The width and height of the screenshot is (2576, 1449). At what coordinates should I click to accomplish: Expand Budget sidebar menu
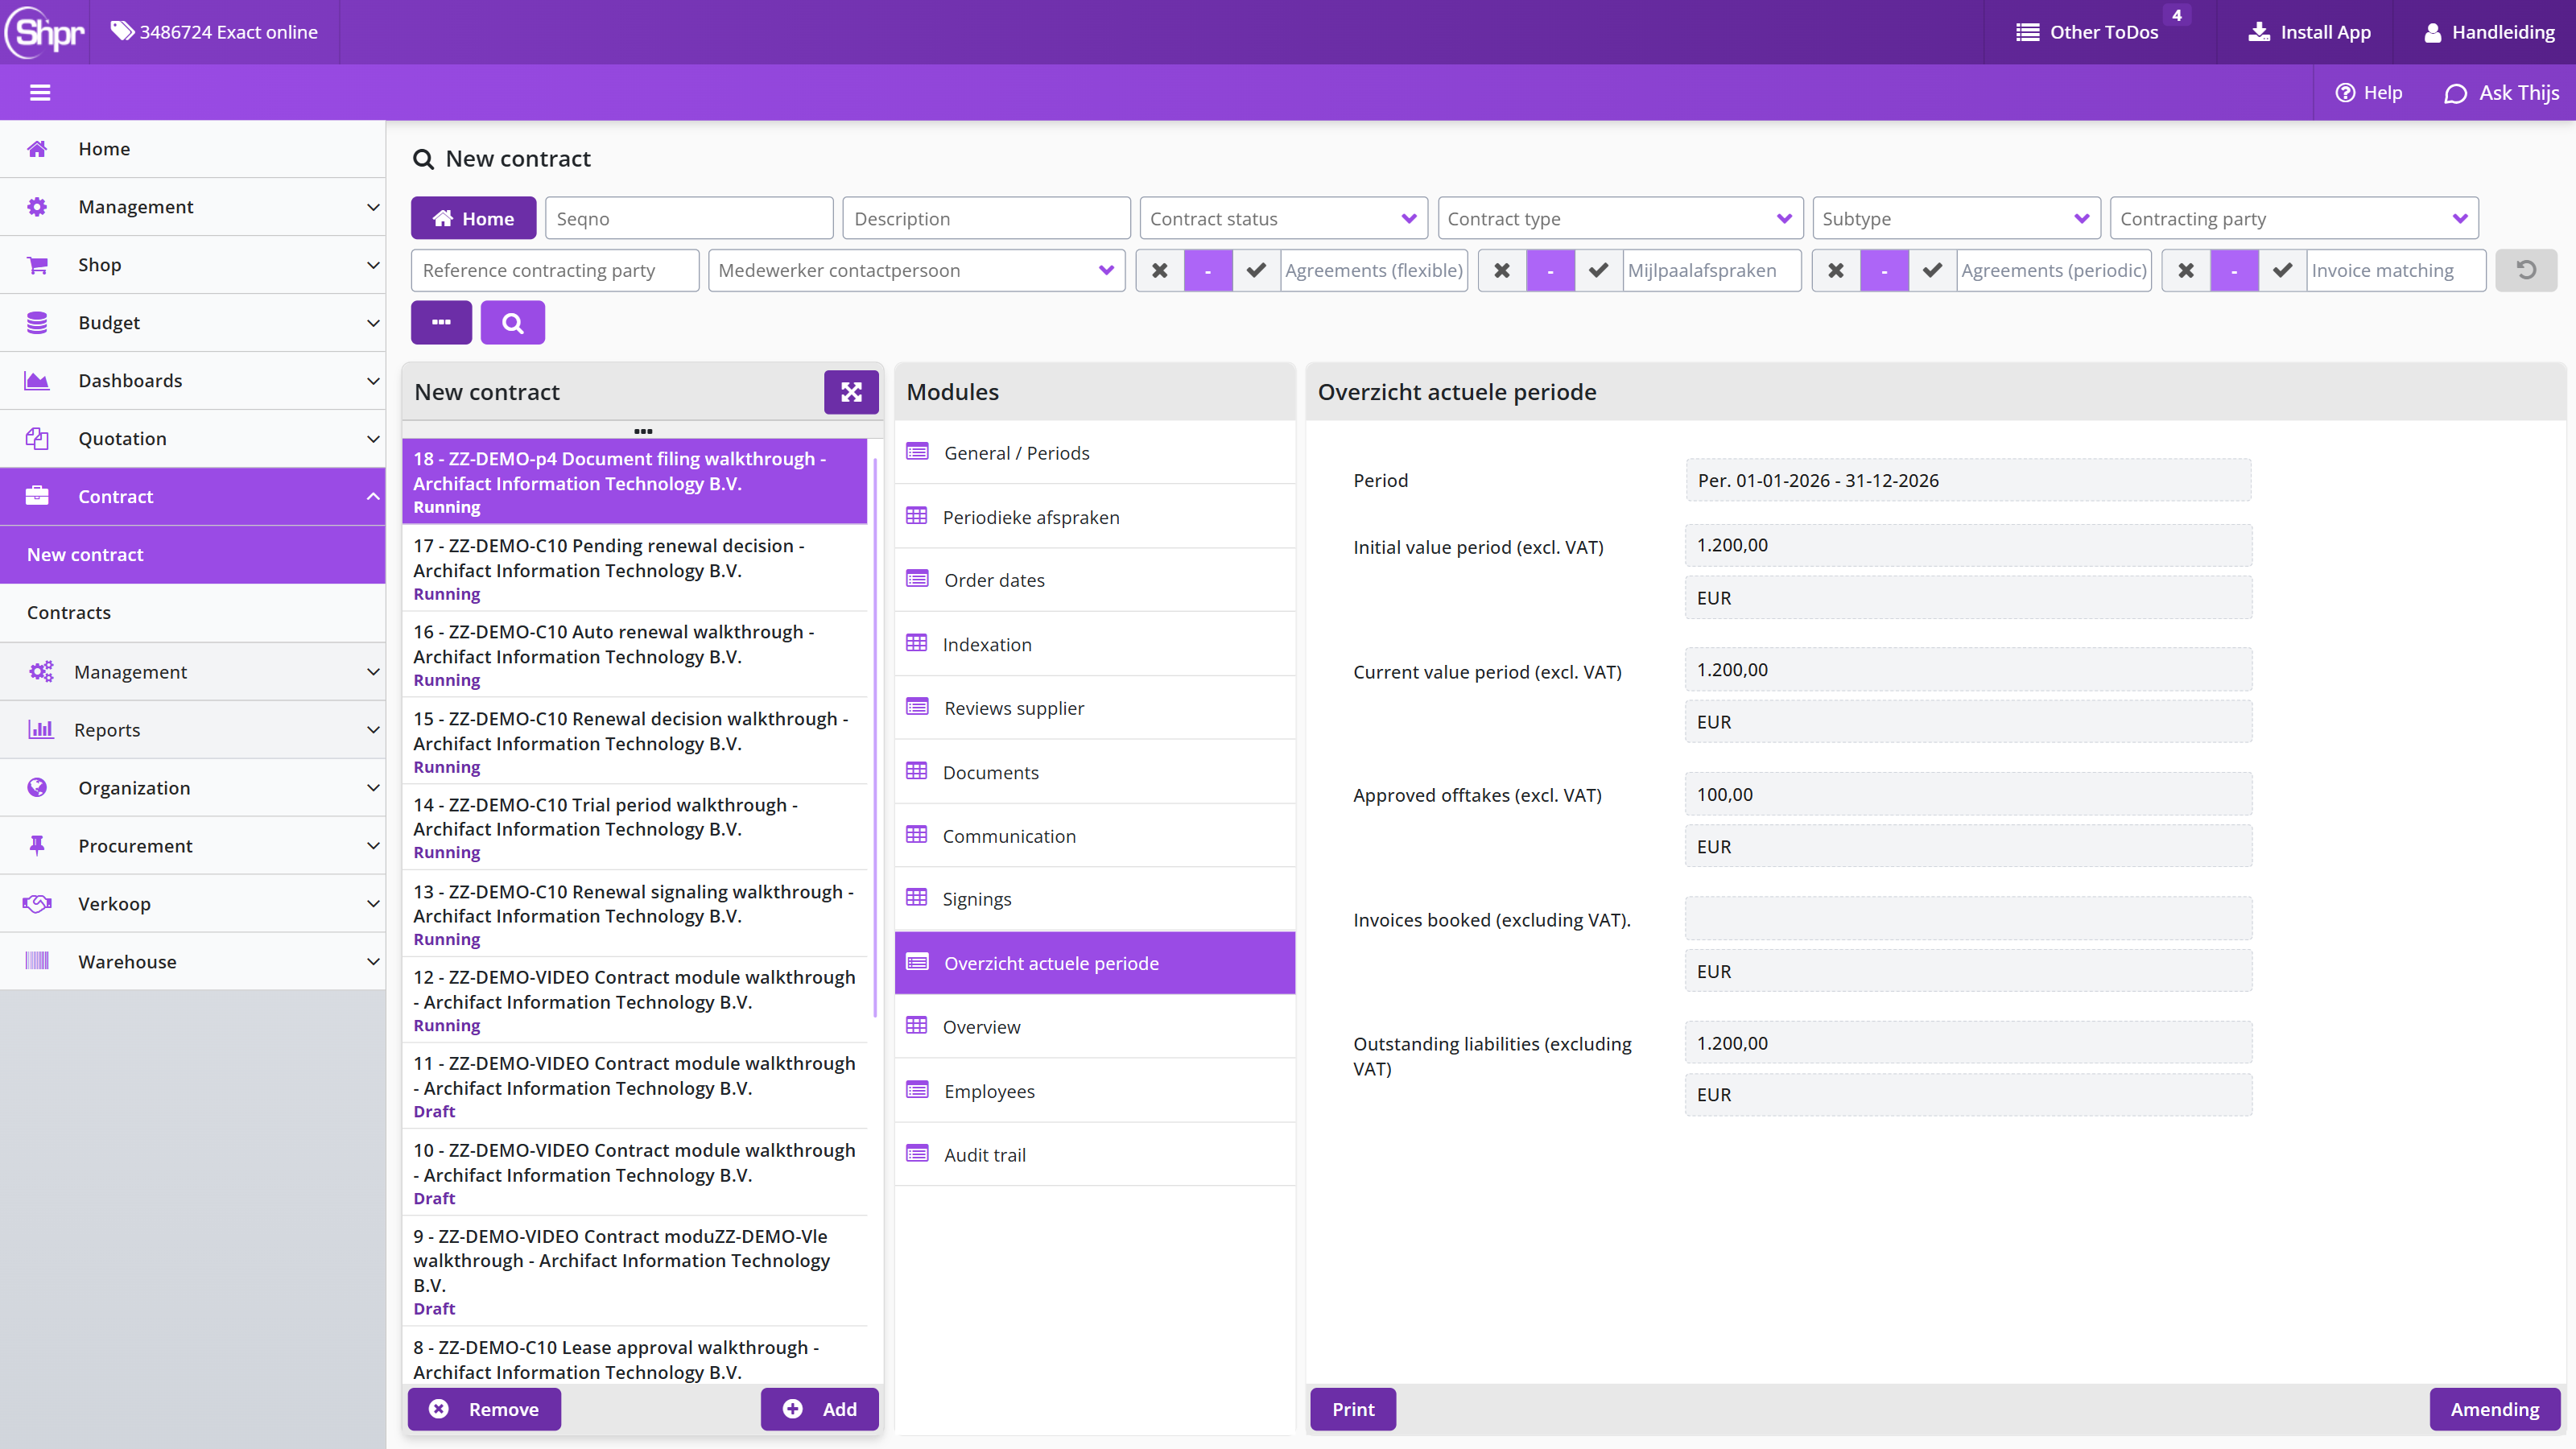[192, 323]
